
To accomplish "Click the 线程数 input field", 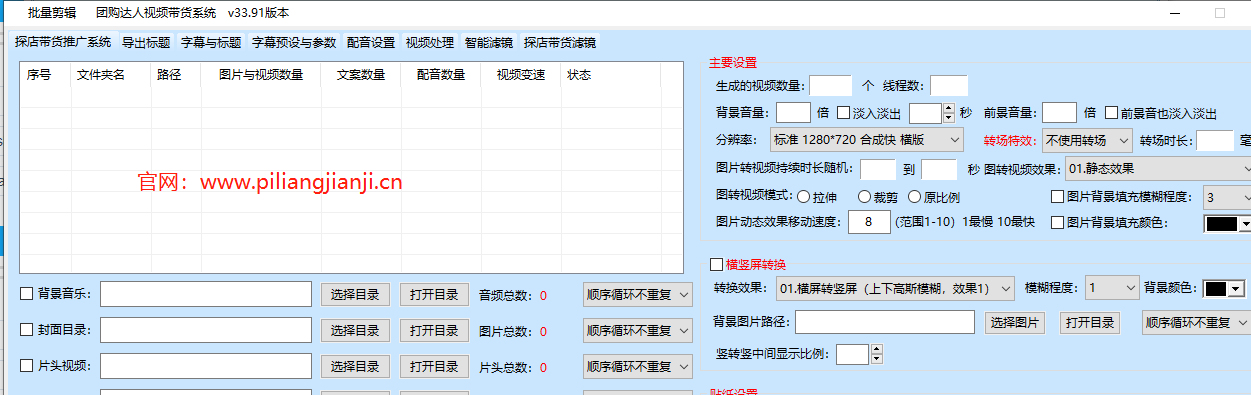I will 949,86.
